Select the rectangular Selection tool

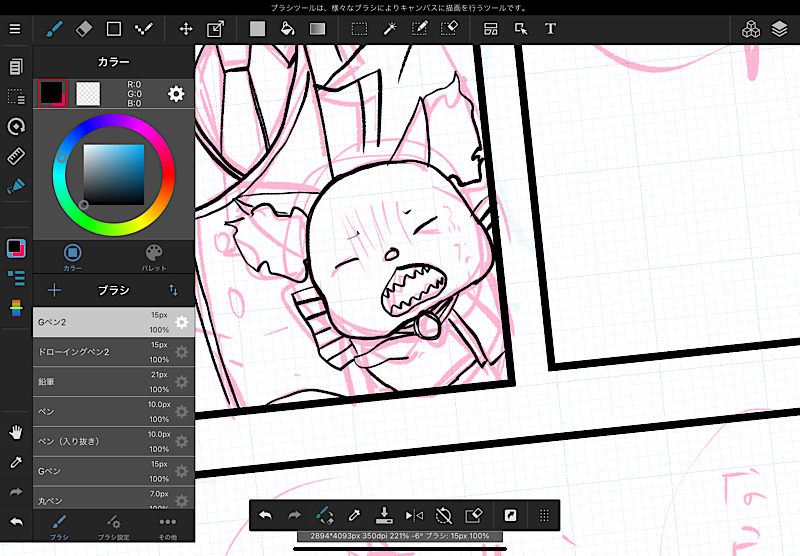point(359,29)
